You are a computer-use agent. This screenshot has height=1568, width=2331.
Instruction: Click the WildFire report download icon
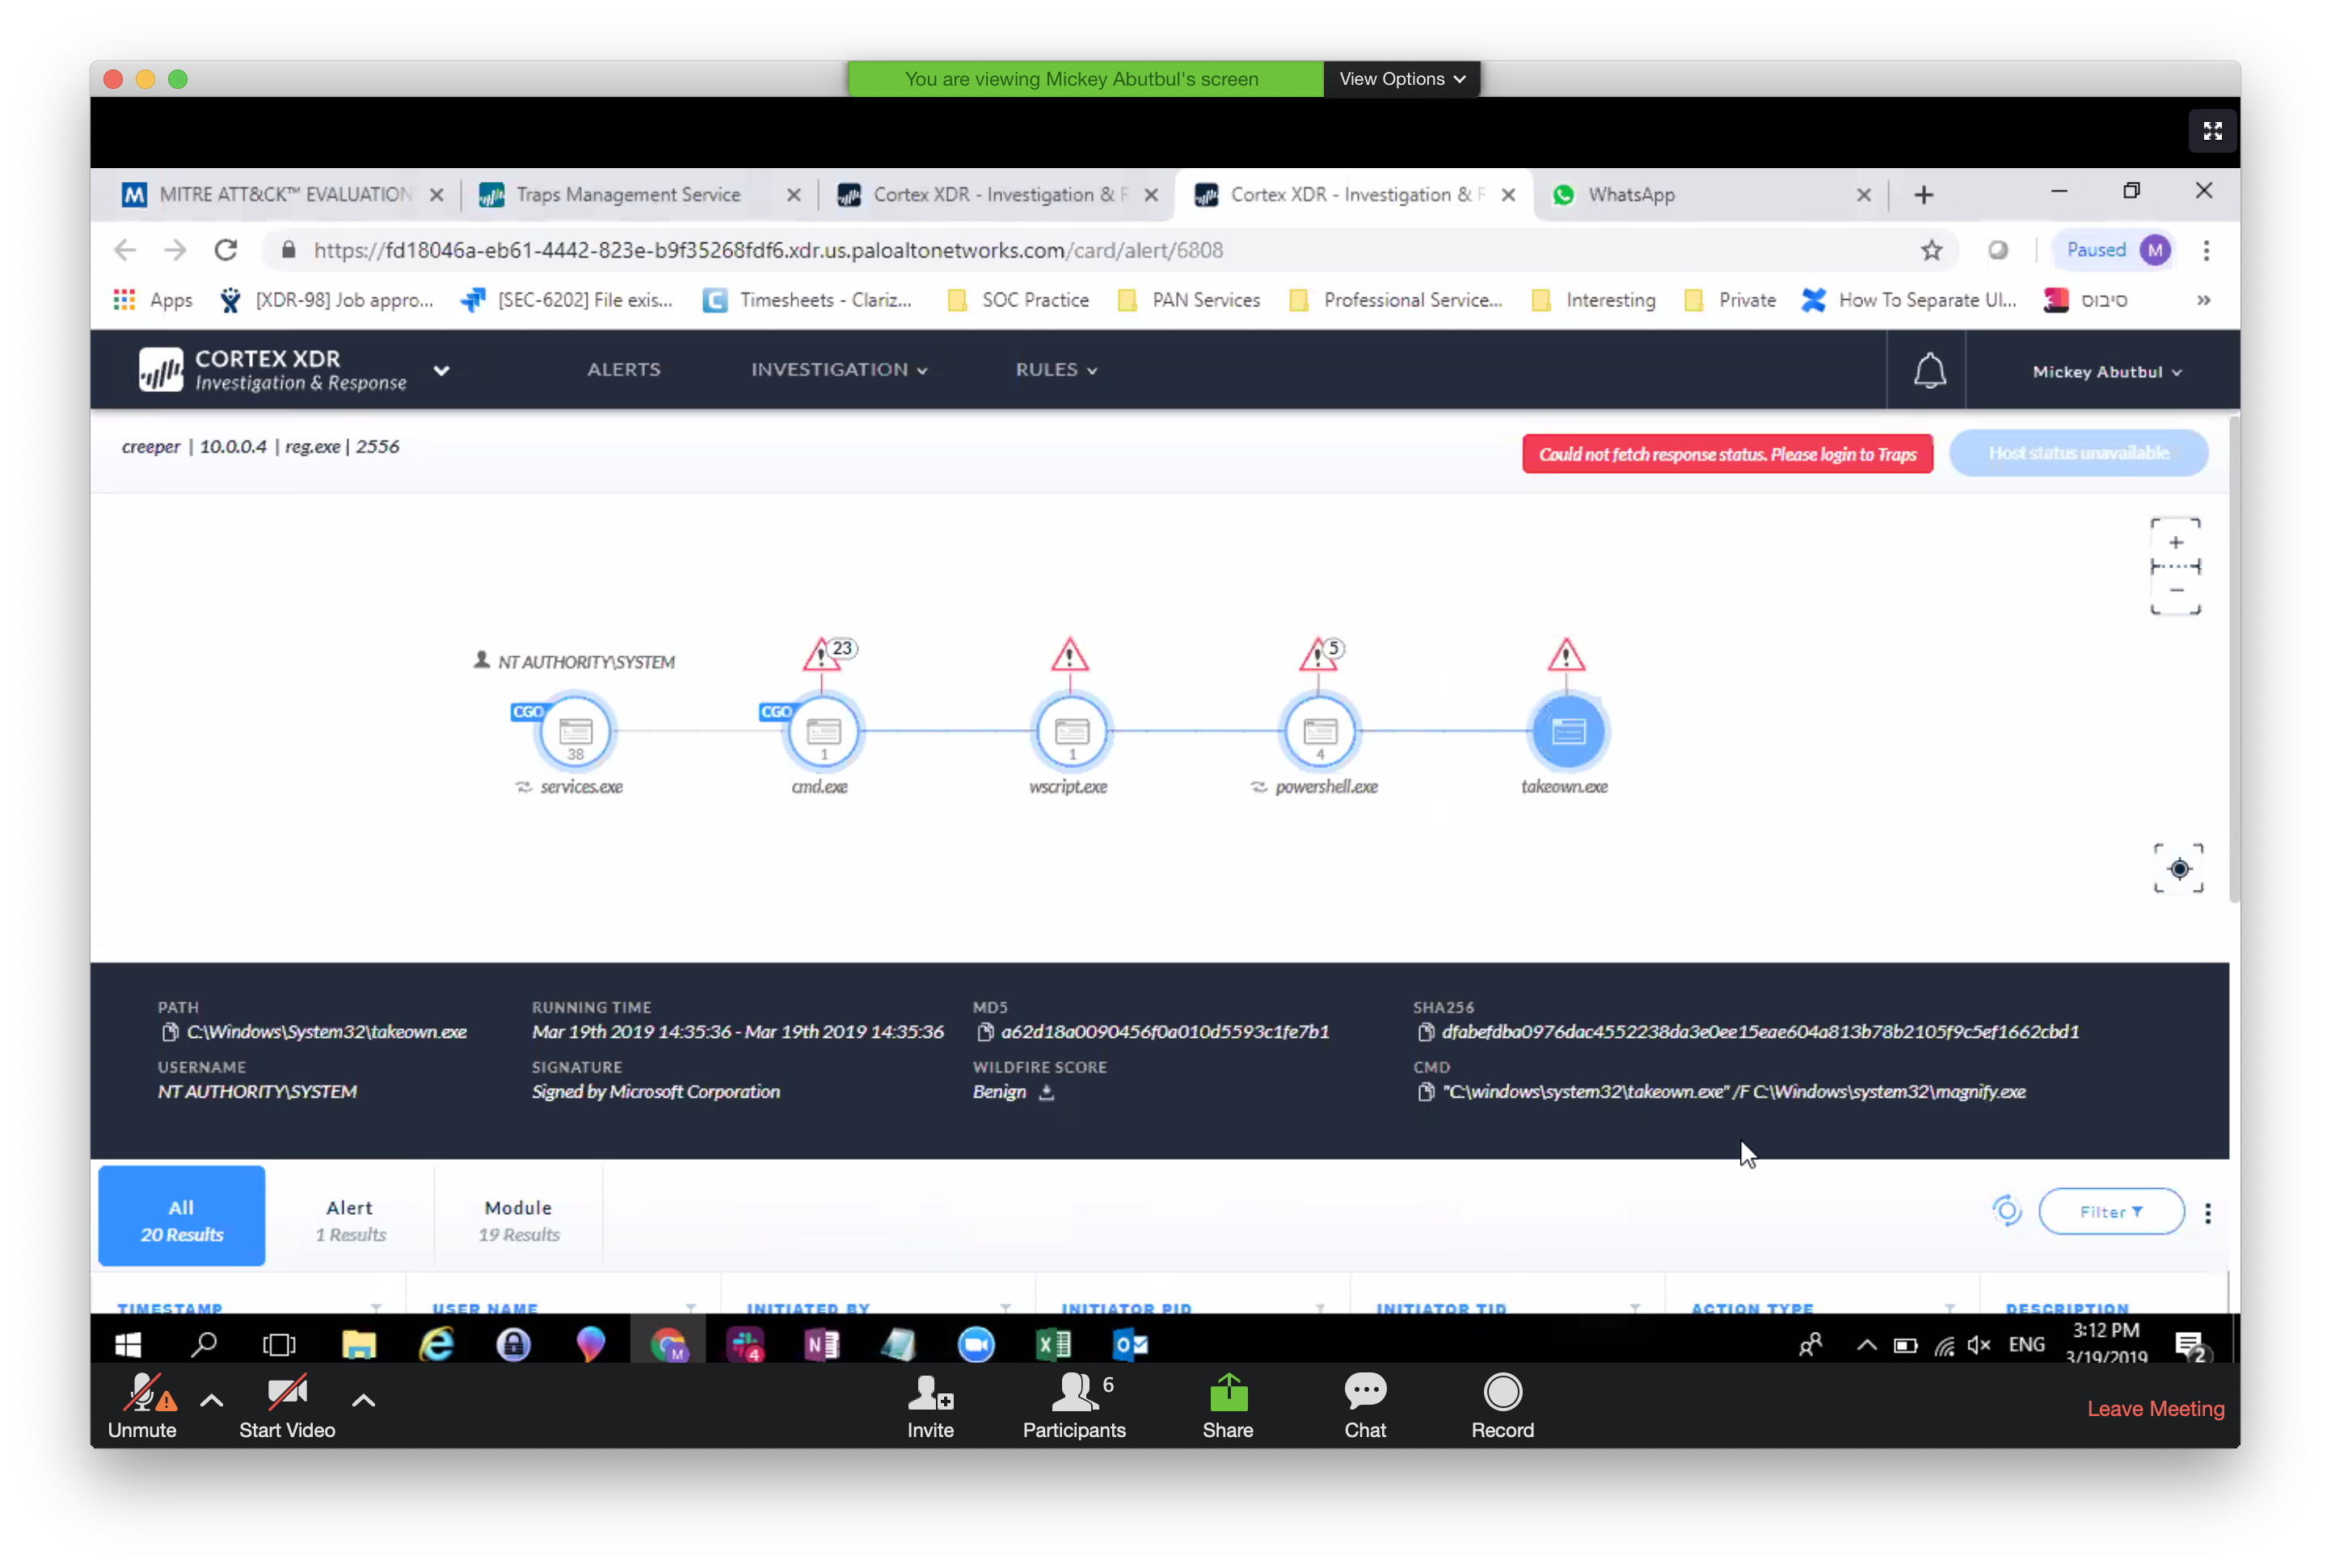(x=1046, y=1092)
